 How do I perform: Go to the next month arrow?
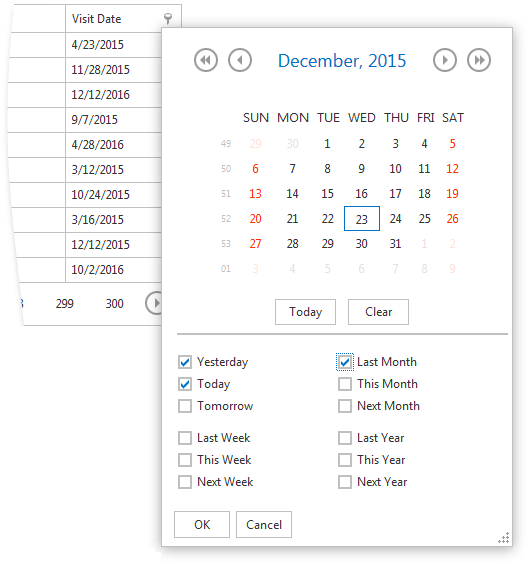tap(445, 60)
